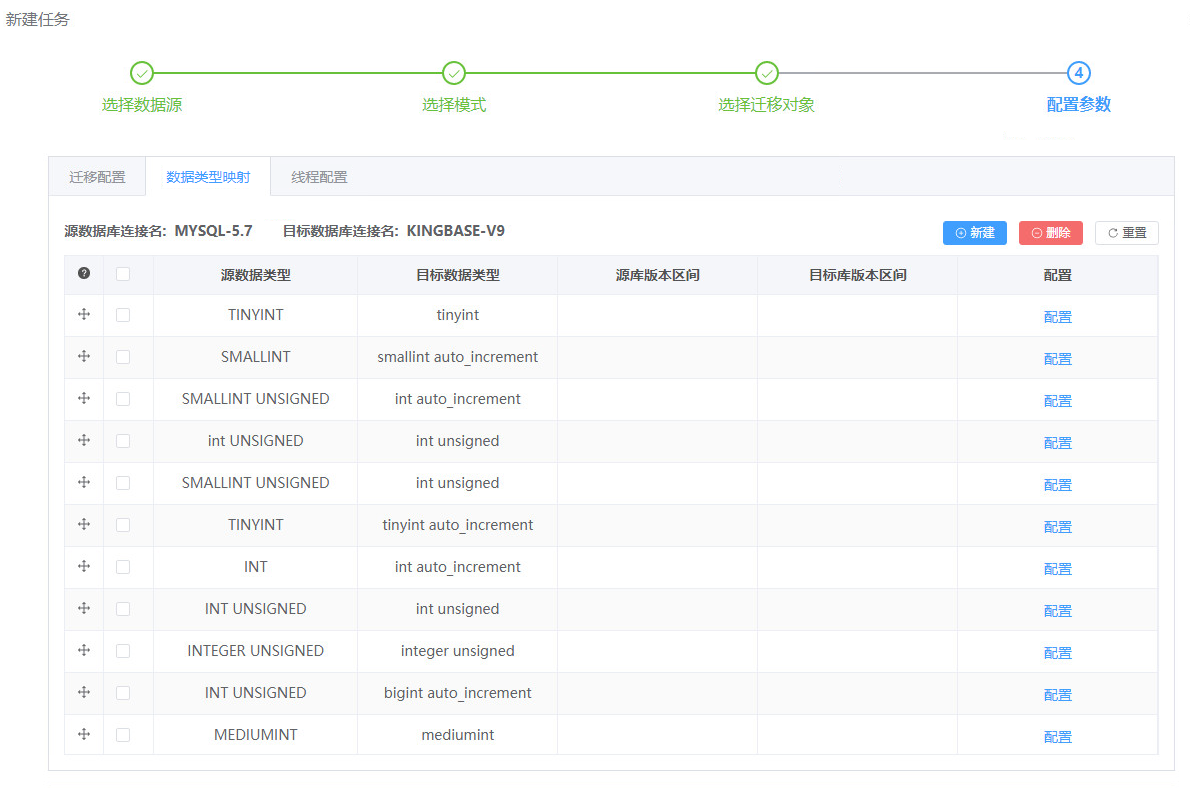
Task: Open the 线程配置 tab
Action: point(320,177)
